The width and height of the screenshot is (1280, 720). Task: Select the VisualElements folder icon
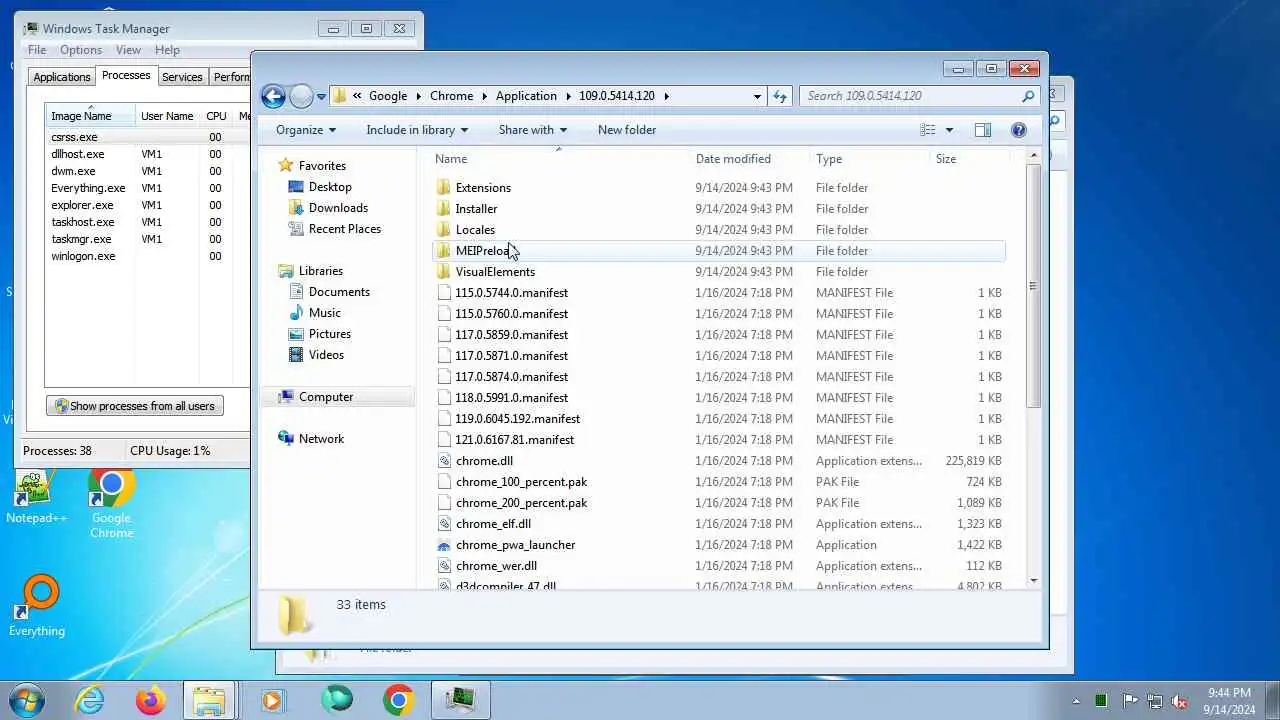tap(444, 272)
